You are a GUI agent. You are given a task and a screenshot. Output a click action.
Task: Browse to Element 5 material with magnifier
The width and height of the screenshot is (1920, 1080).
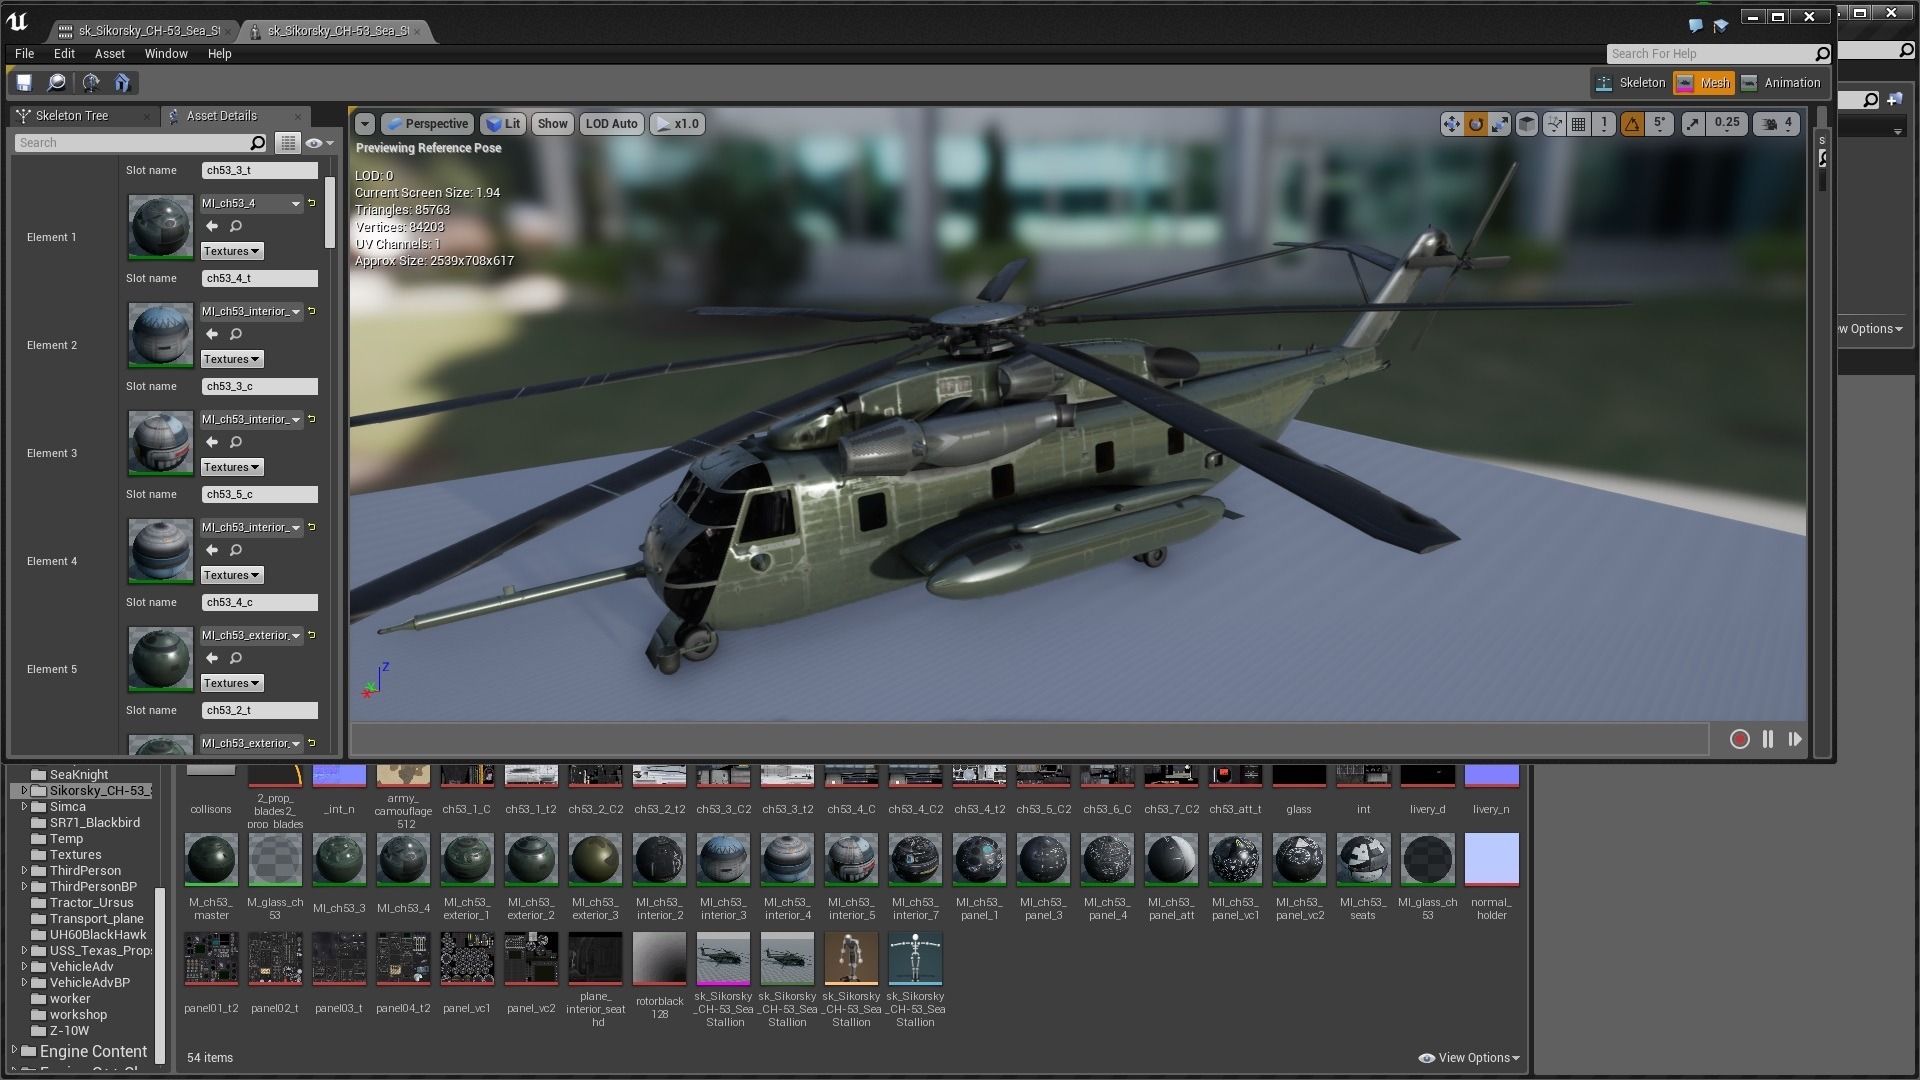pyautogui.click(x=236, y=659)
